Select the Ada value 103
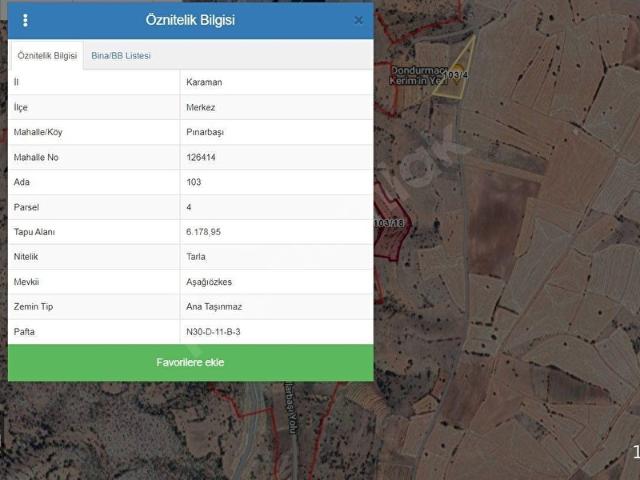640x480 pixels. tap(193, 182)
